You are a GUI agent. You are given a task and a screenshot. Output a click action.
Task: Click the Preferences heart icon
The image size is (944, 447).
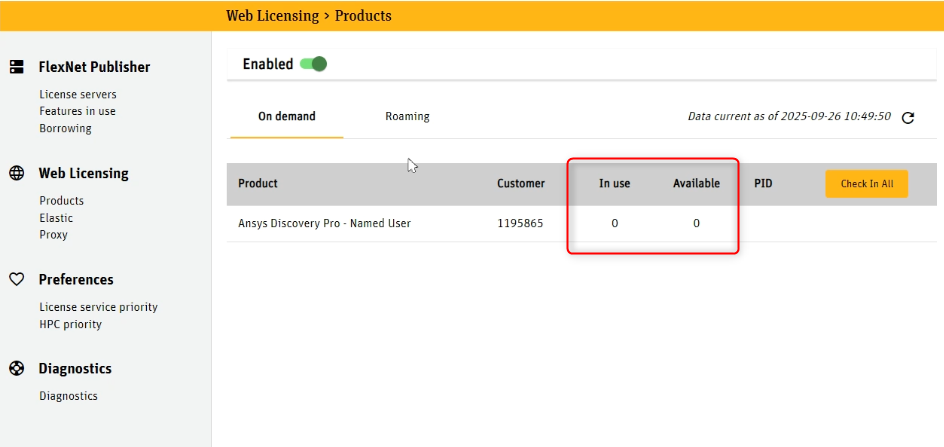16,280
